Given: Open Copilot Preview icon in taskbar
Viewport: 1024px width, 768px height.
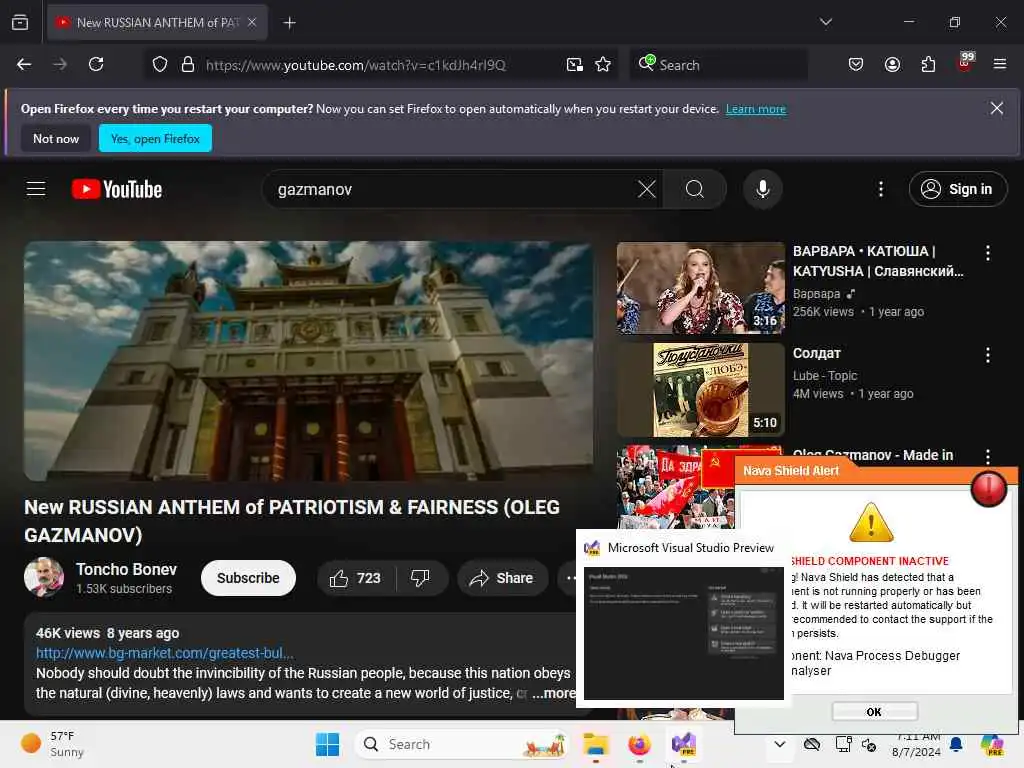Looking at the screenshot, I should point(992,744).
